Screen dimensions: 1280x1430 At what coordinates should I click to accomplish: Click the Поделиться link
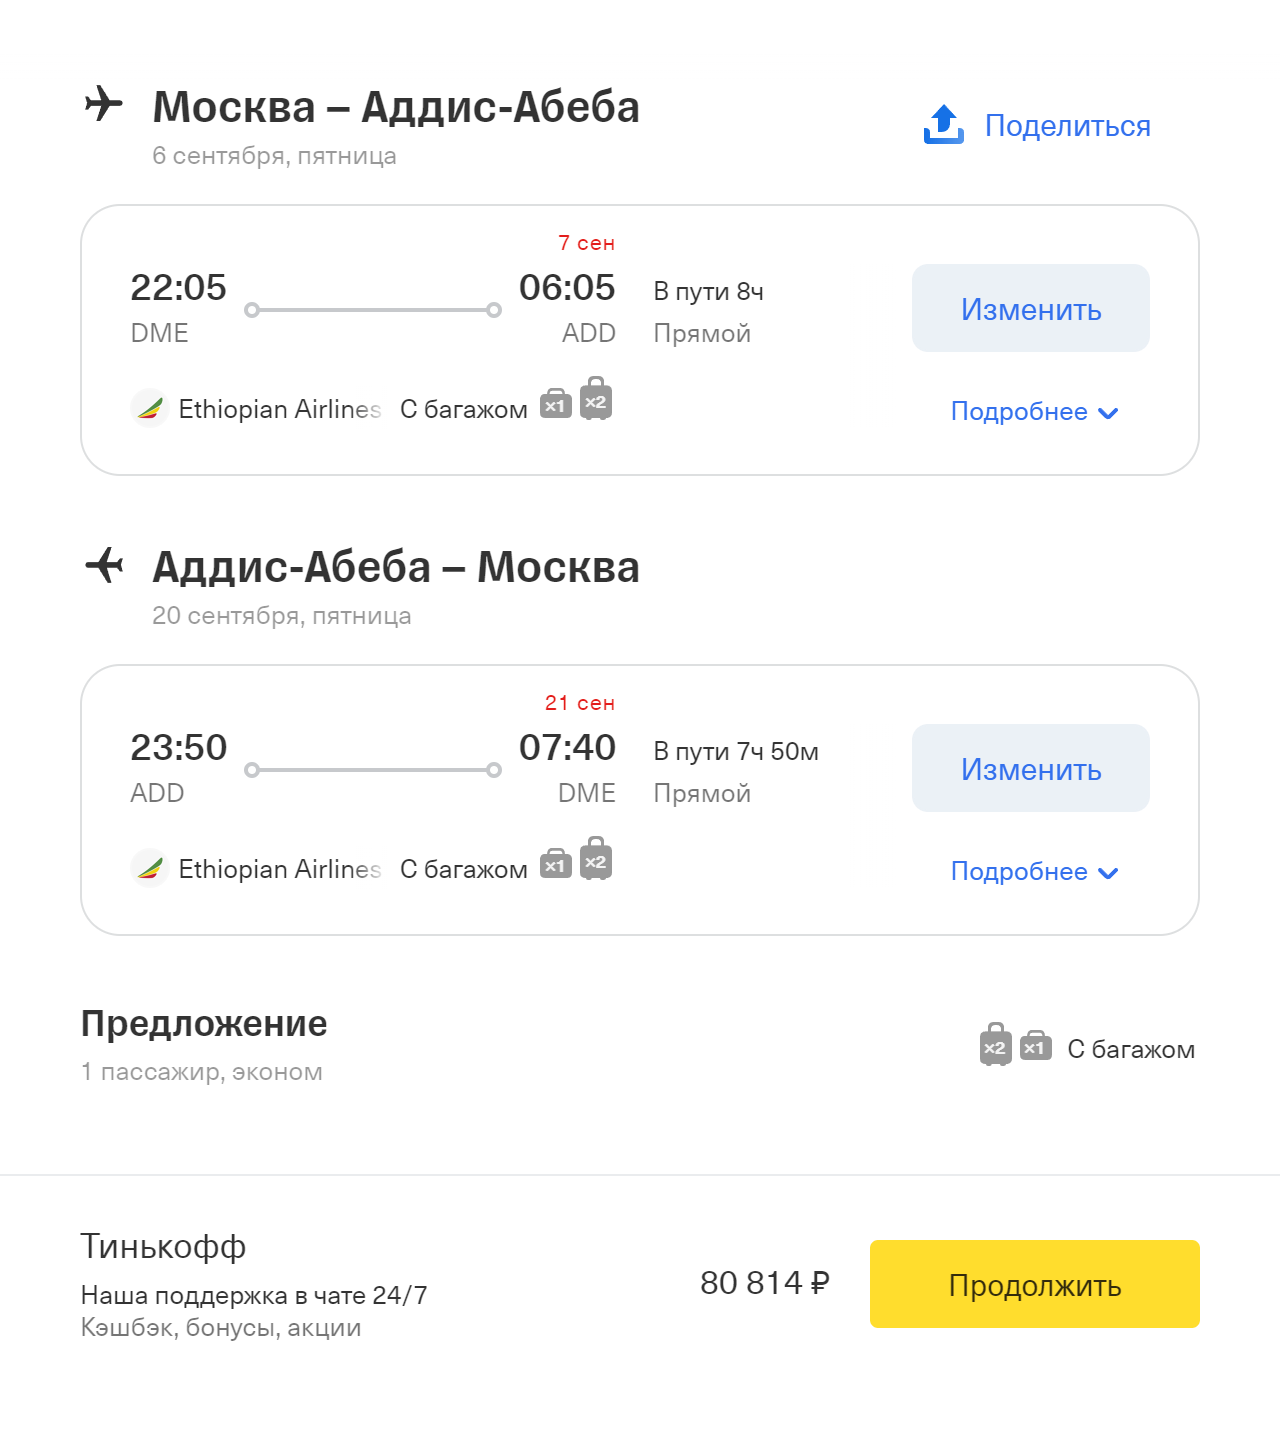coord(1068,125)
